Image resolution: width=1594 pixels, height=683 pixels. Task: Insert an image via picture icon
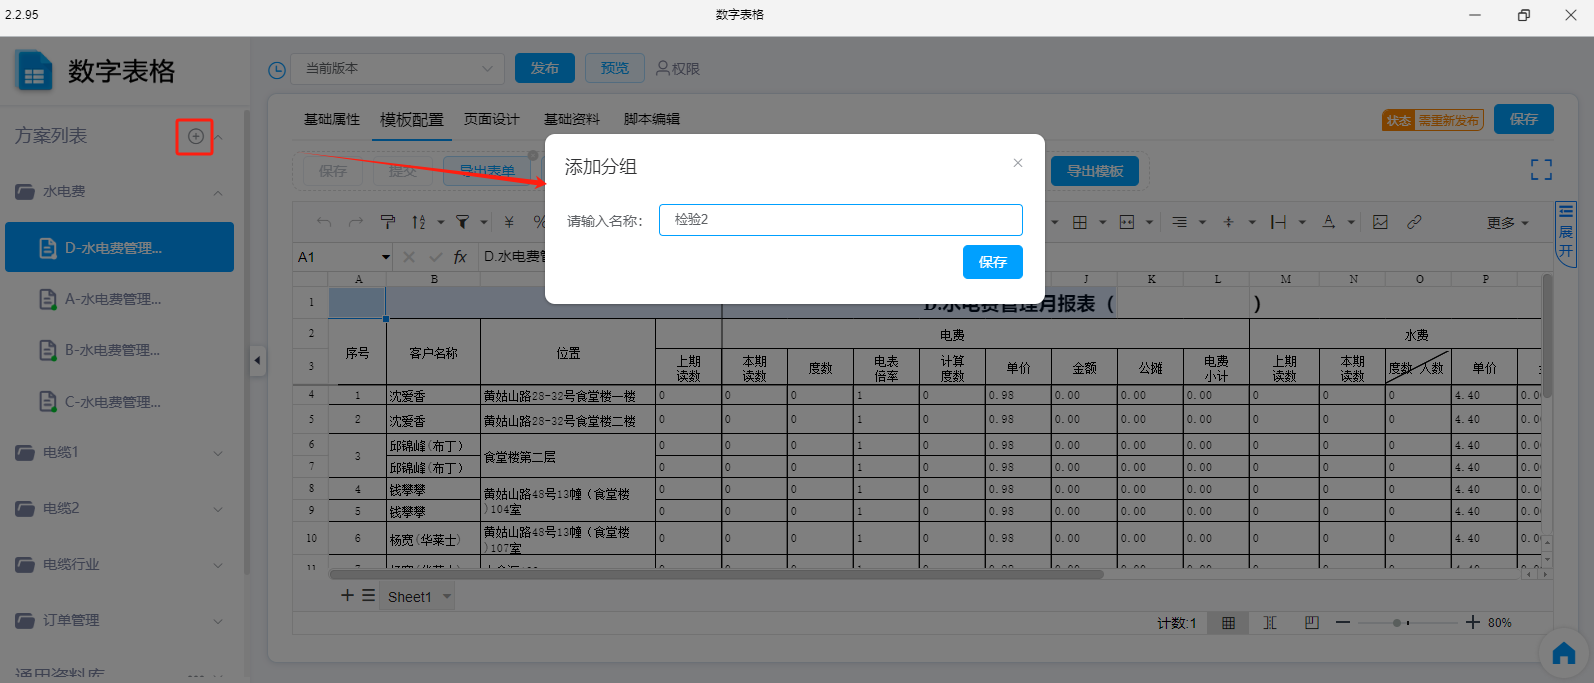click(x=1380, y=222)
